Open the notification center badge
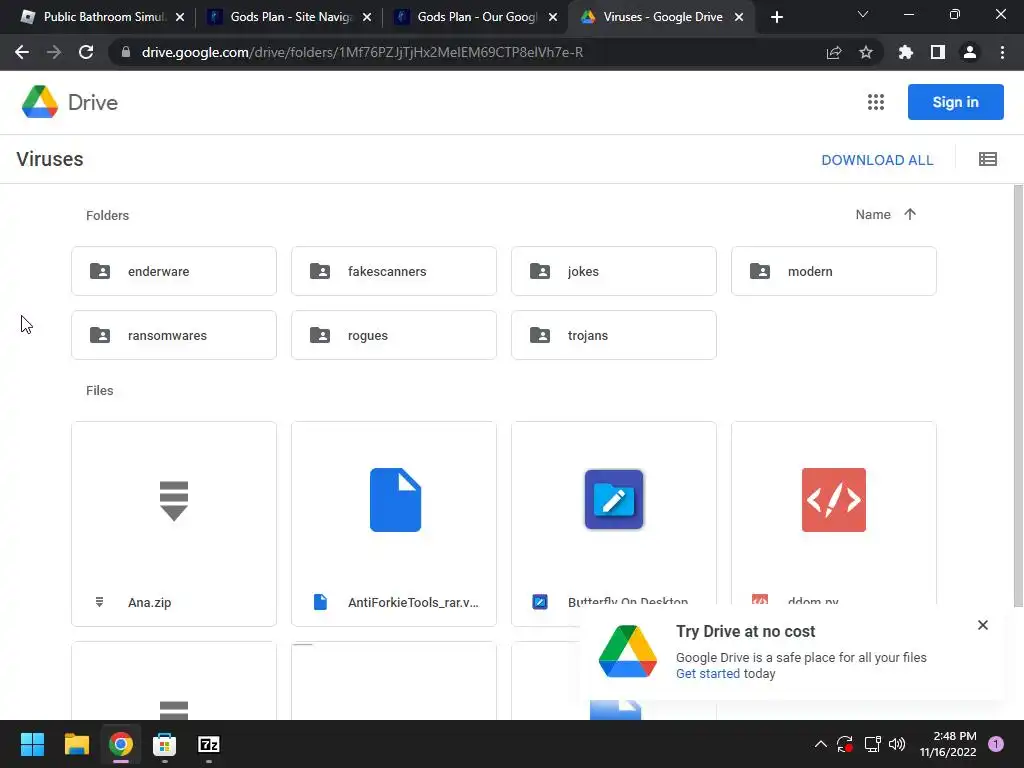Image resolution: width=1024 pixels, height=768 pixels. coord(996,744)
